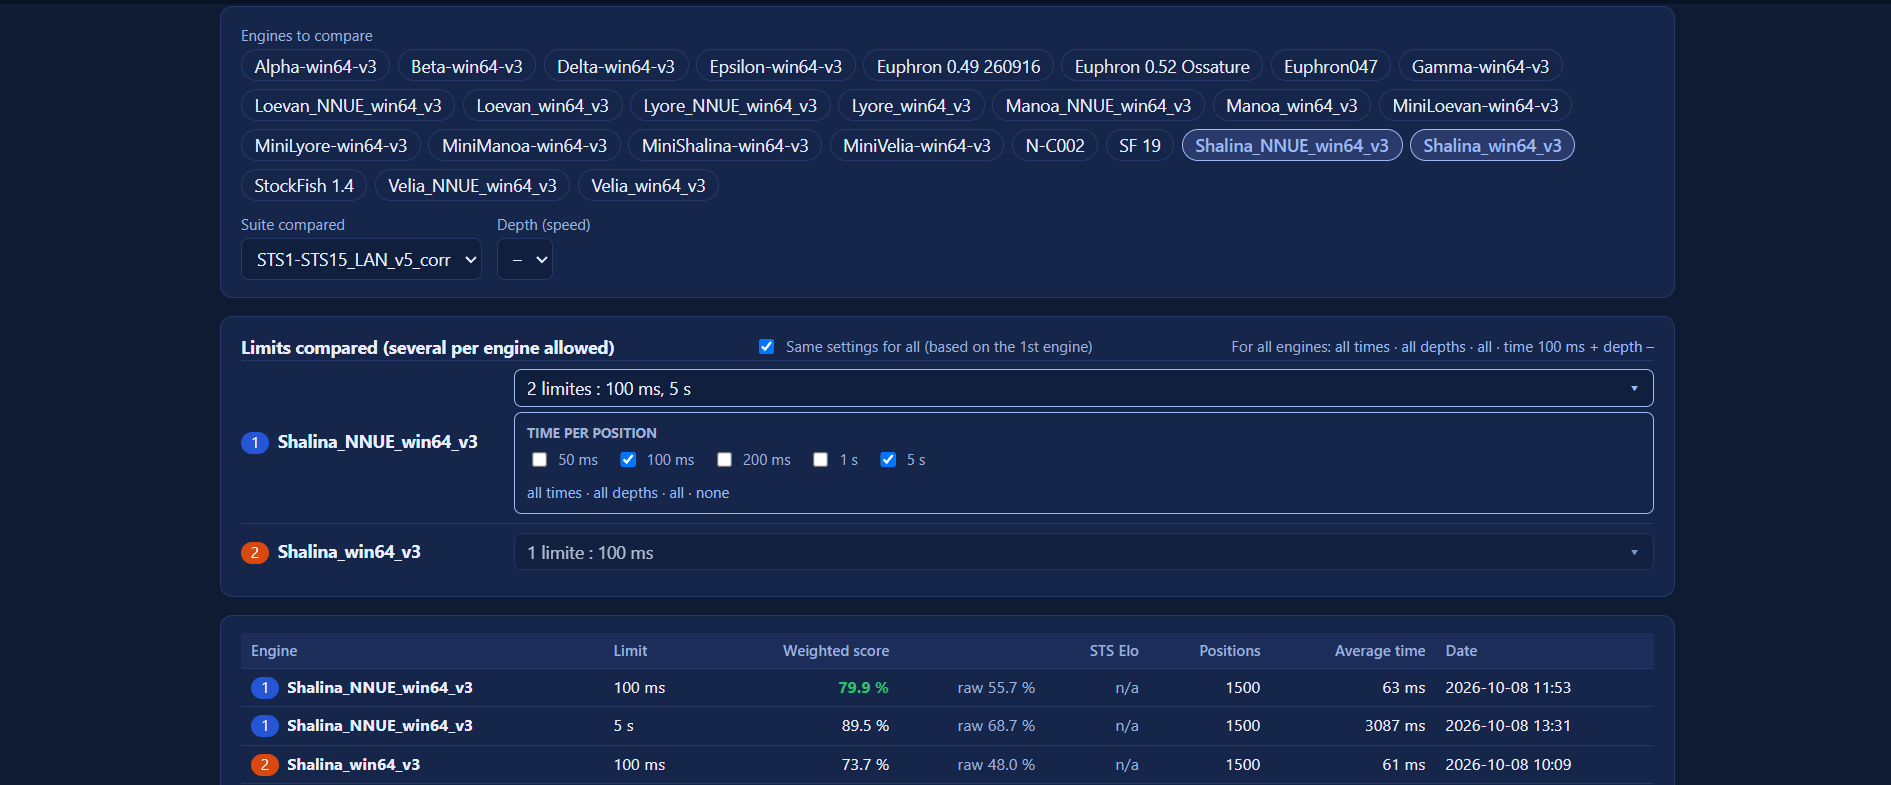
Task: Uncheck the 5 s time checkbox
Action: pyautogui.click(x=888, y=460)
